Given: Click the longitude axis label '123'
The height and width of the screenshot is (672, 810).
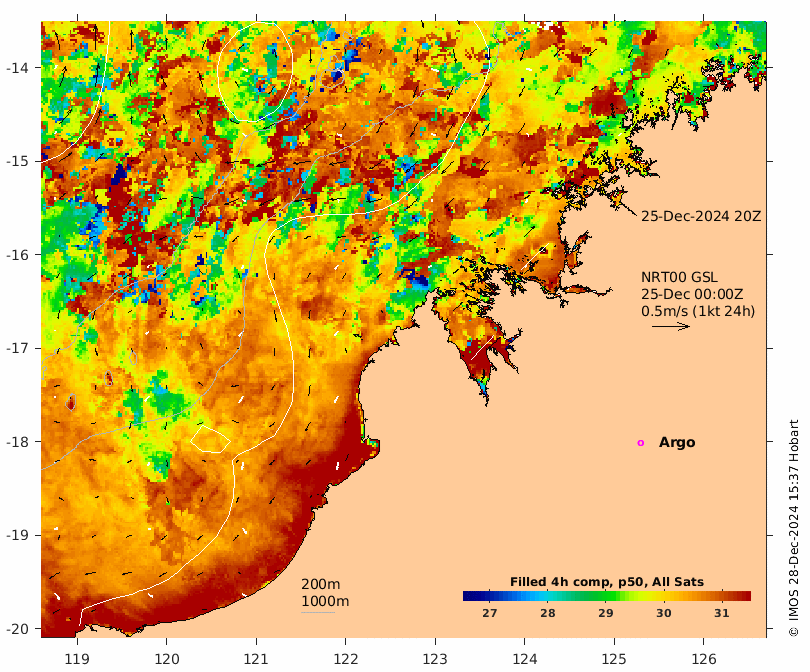Looking at the screenshot, I should [435, 660].
